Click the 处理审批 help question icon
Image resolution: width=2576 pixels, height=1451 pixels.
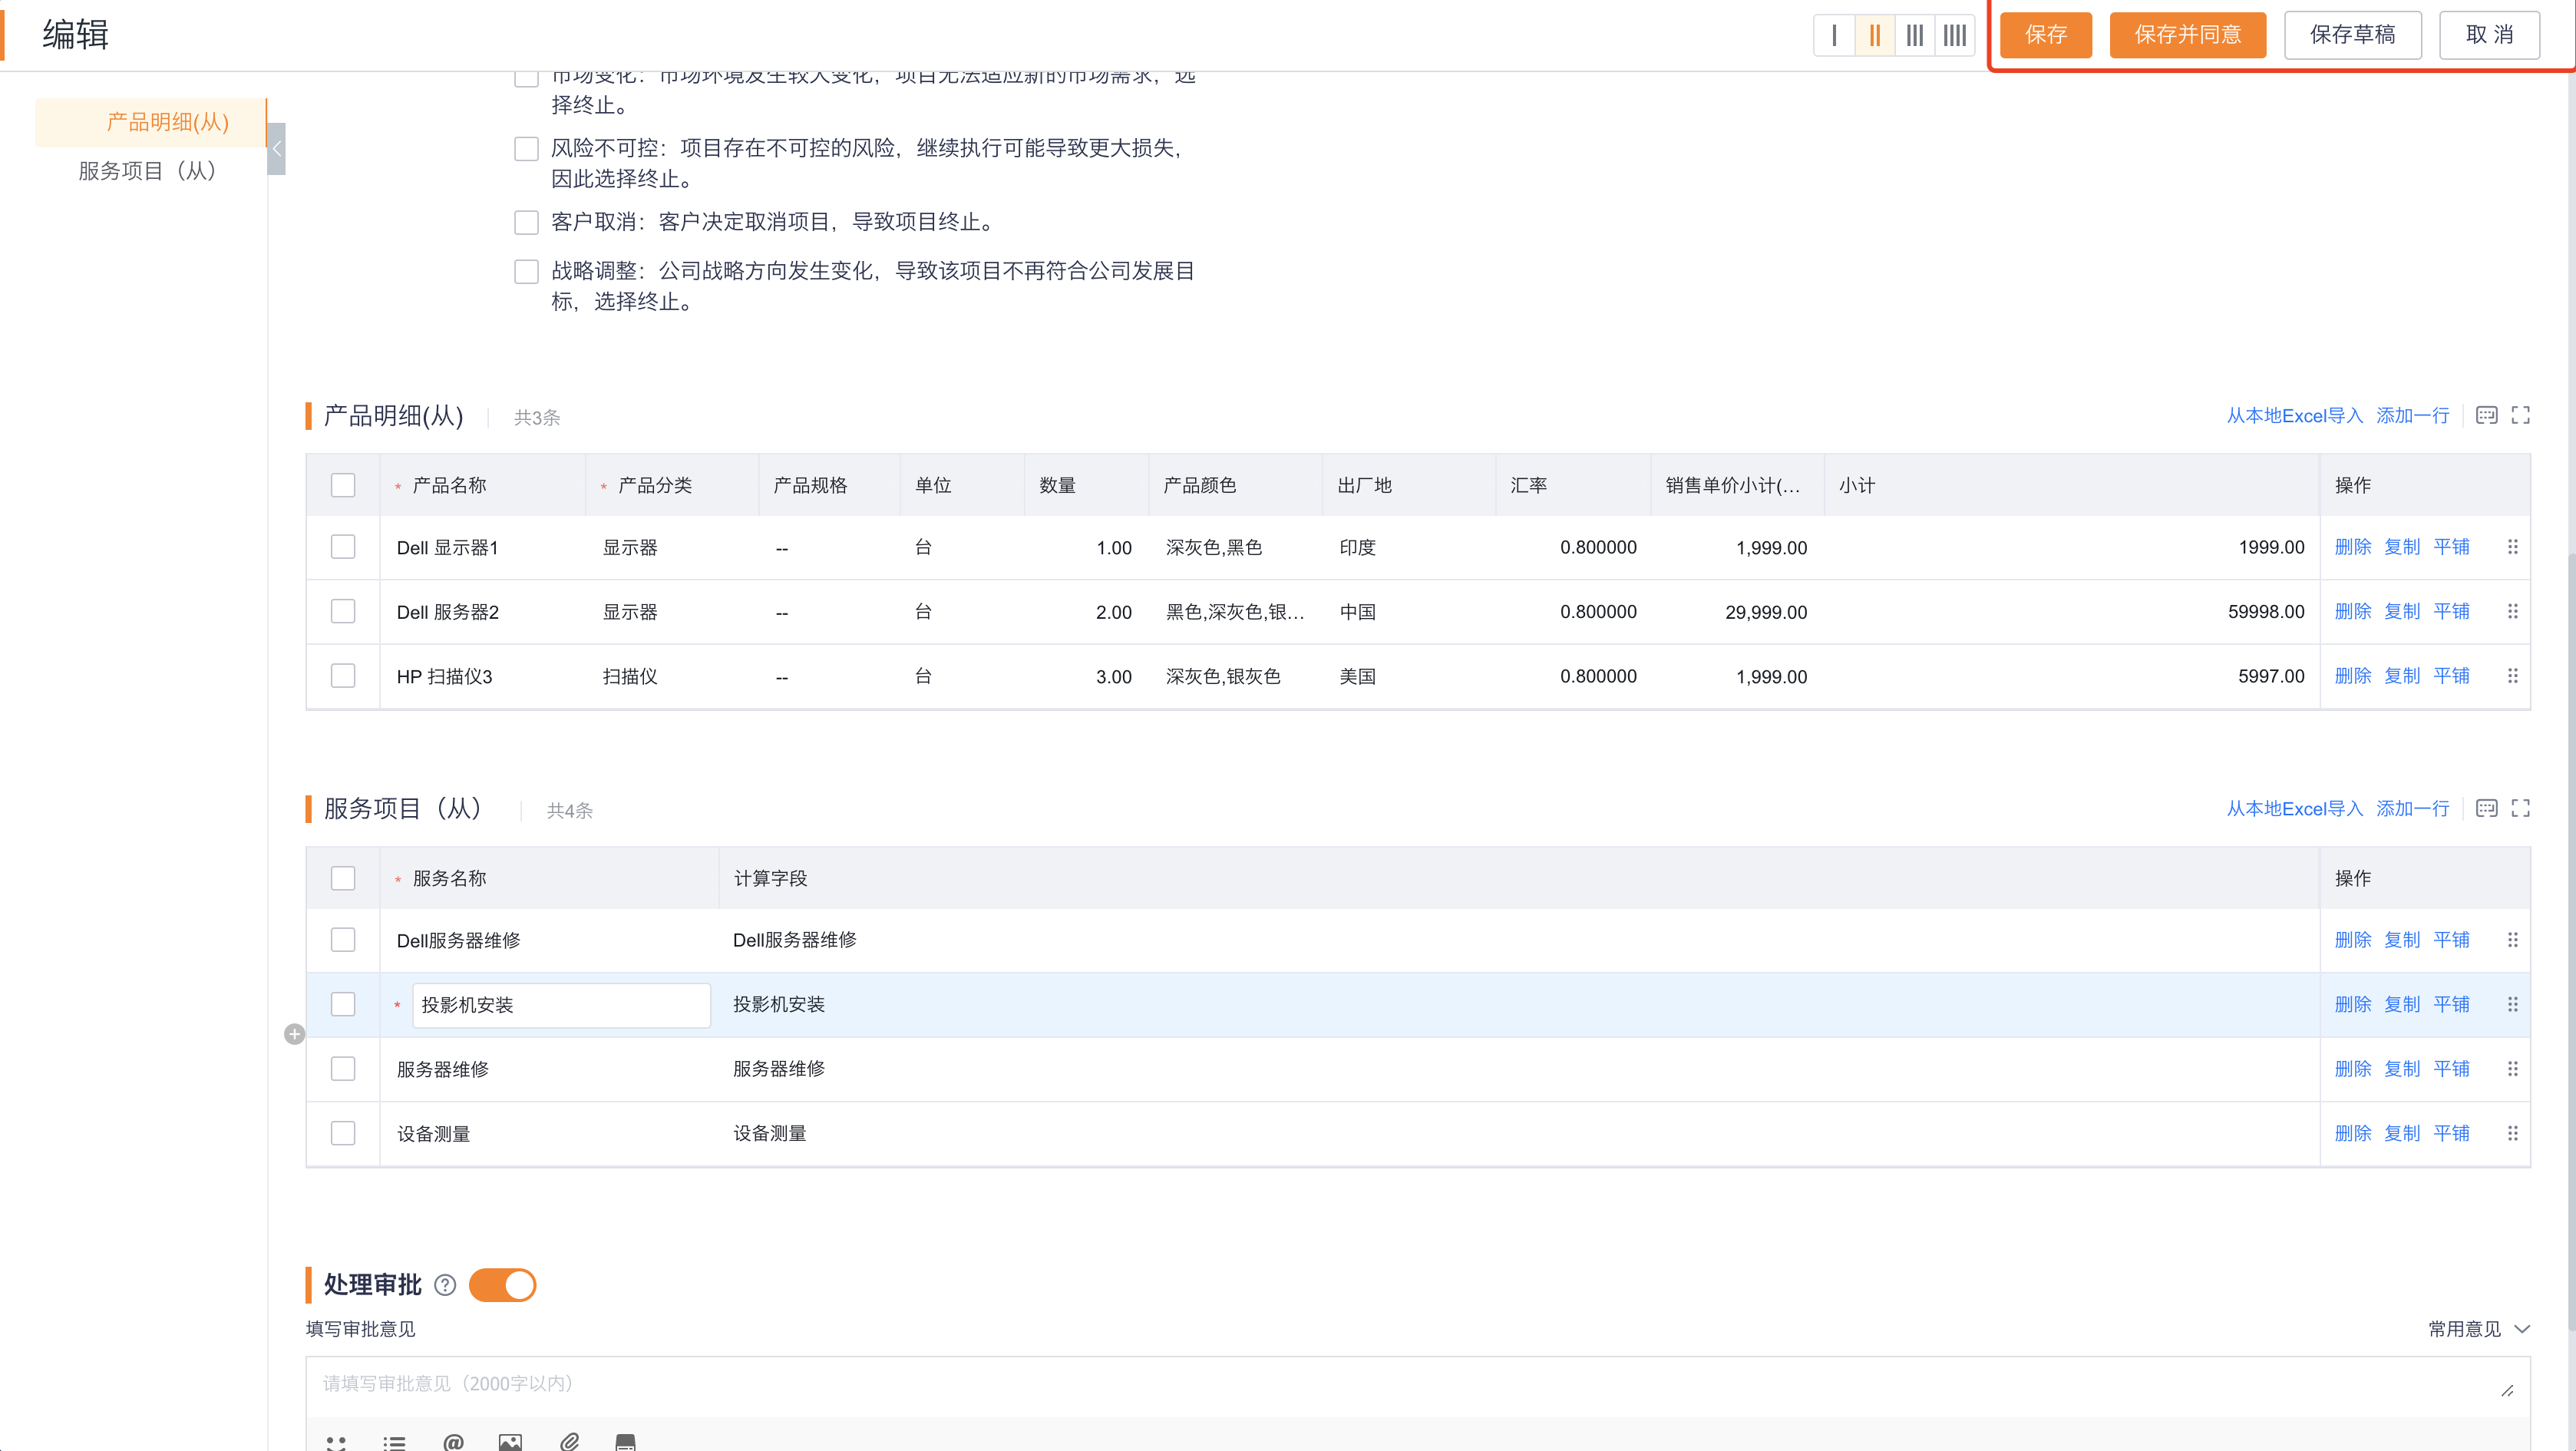[x=445, y=1285]
